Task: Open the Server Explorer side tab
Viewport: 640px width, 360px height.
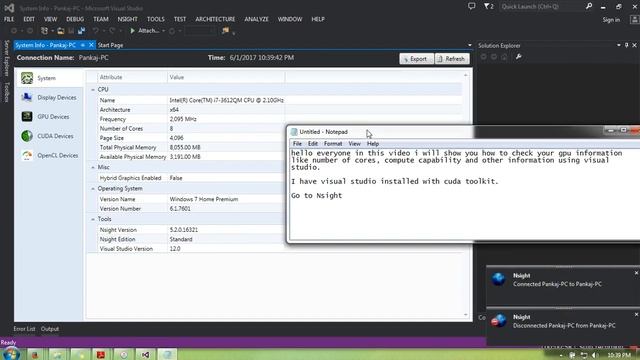Action: pyautogui.click(x=7, y=58)
